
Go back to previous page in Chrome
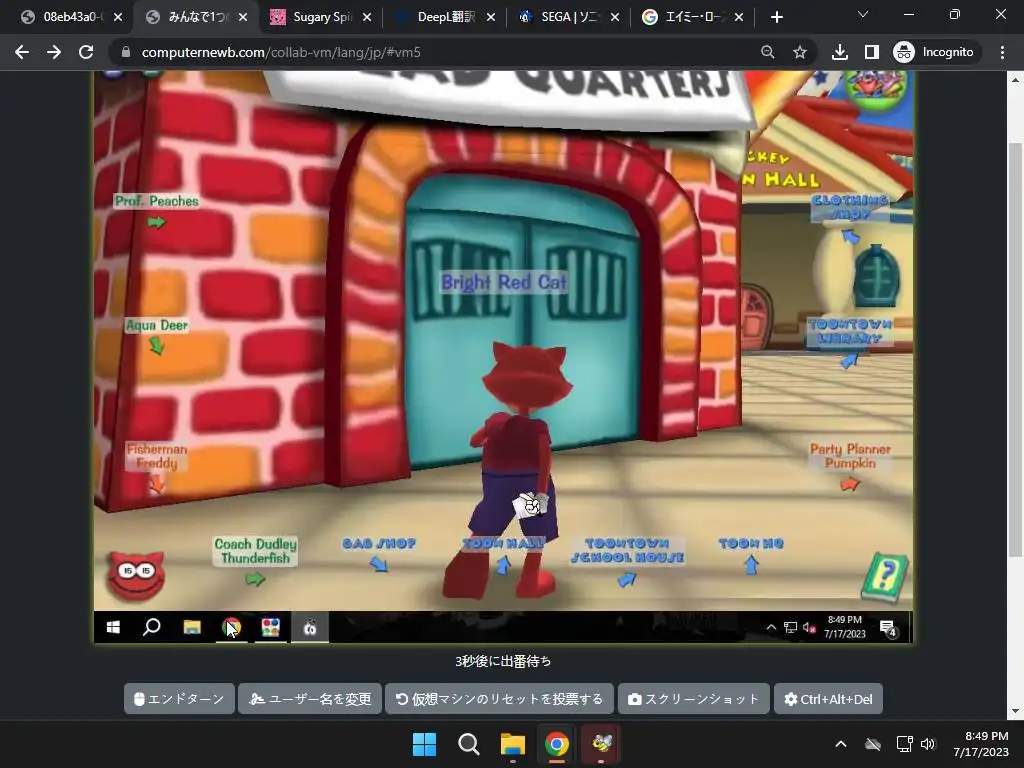coord(22,52)
